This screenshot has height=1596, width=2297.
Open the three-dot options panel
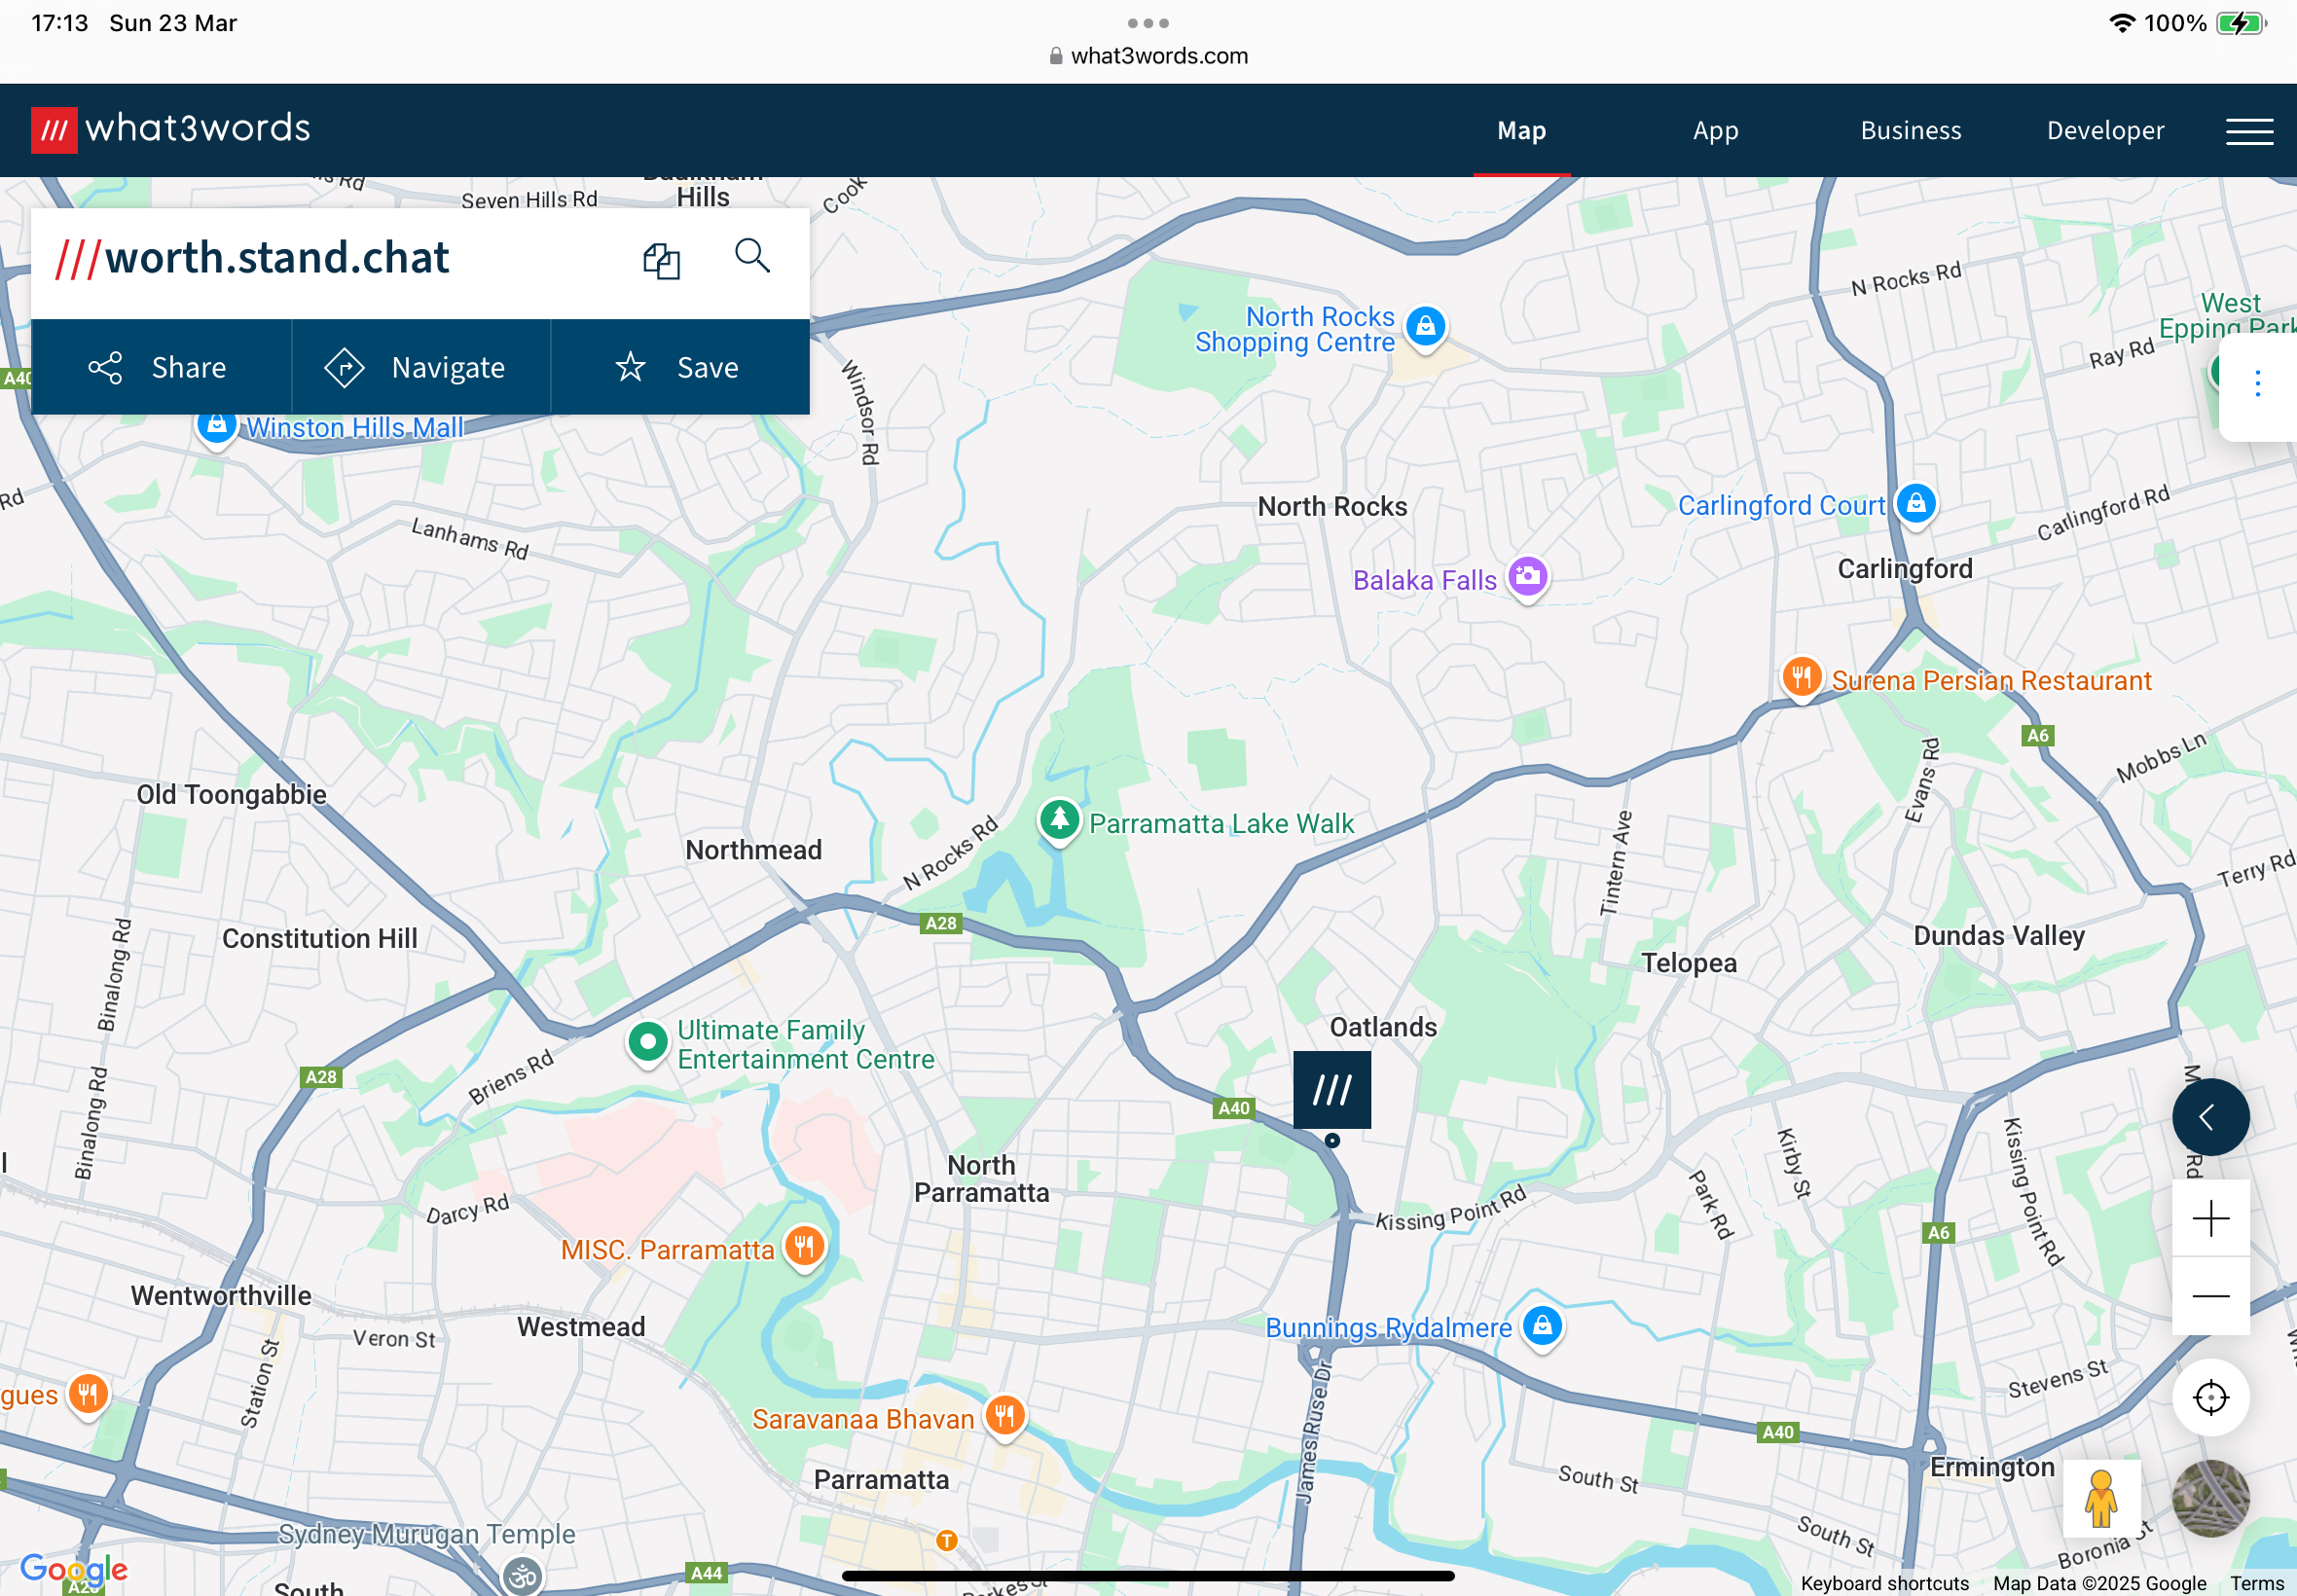[2257, 384]
